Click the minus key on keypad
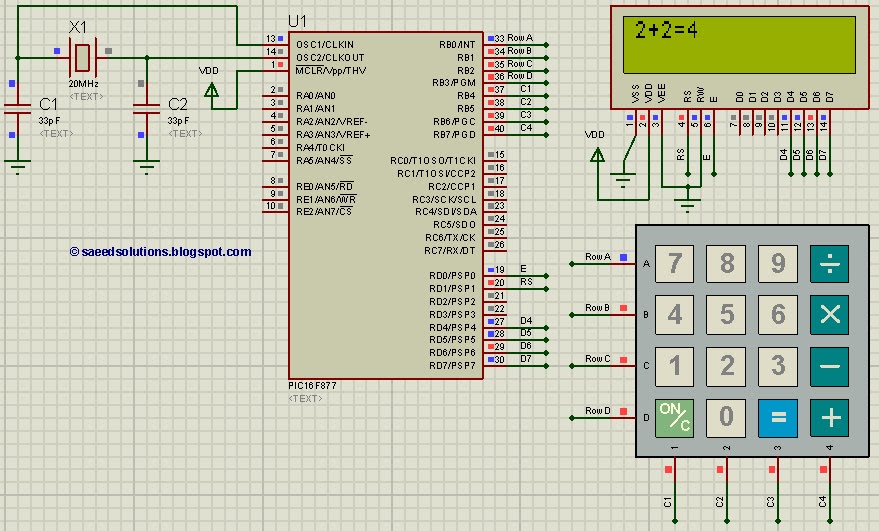 [x=829, y=367]
